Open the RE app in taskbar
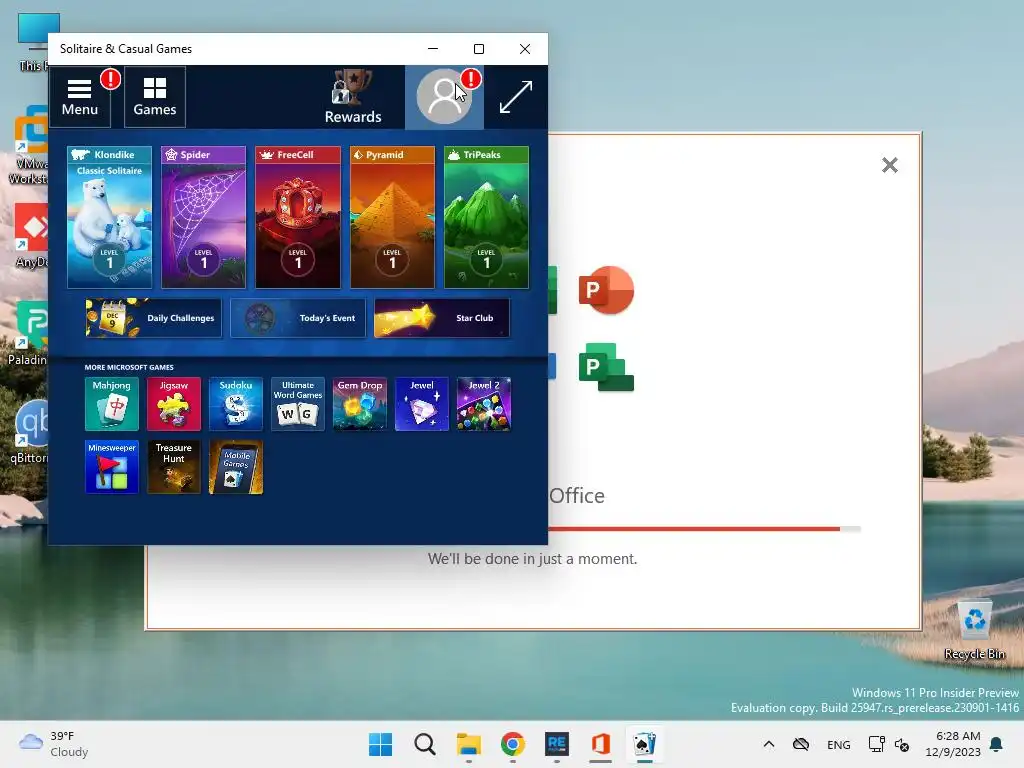The width and height of the screenshot is (1024, 768). [x=557, y=744]
